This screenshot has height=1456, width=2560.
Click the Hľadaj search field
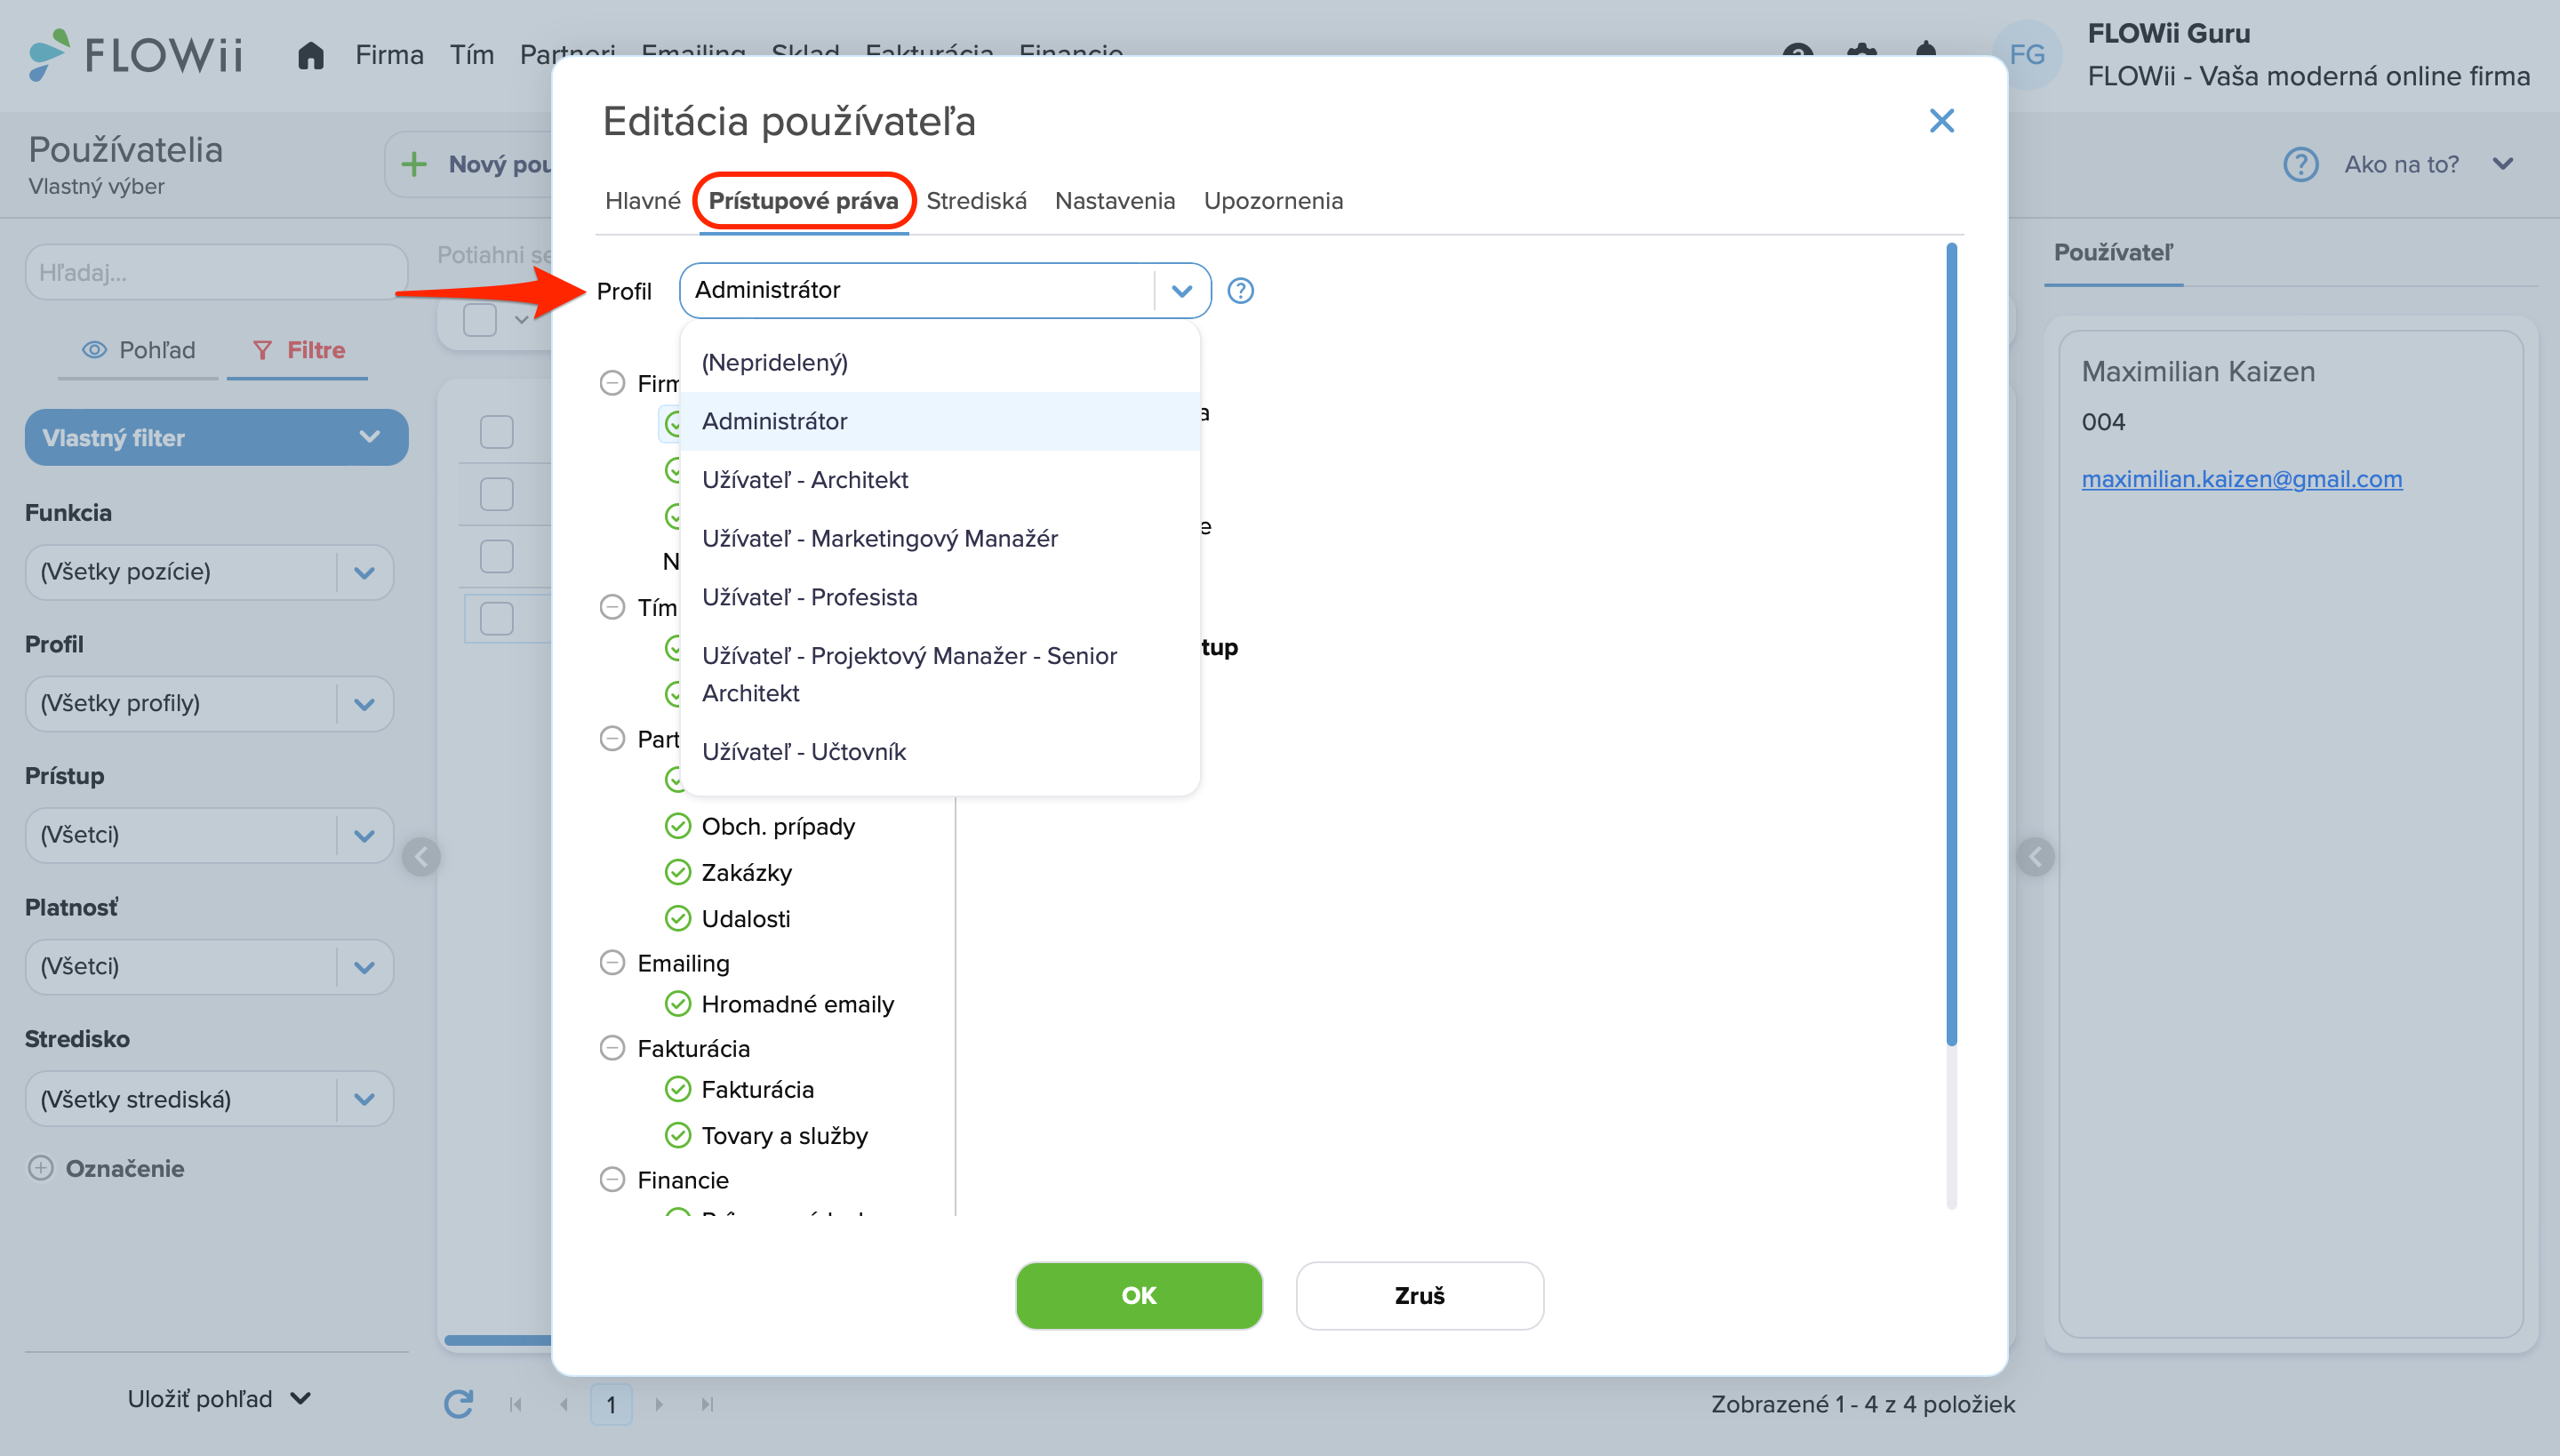(x=216, y=272)
